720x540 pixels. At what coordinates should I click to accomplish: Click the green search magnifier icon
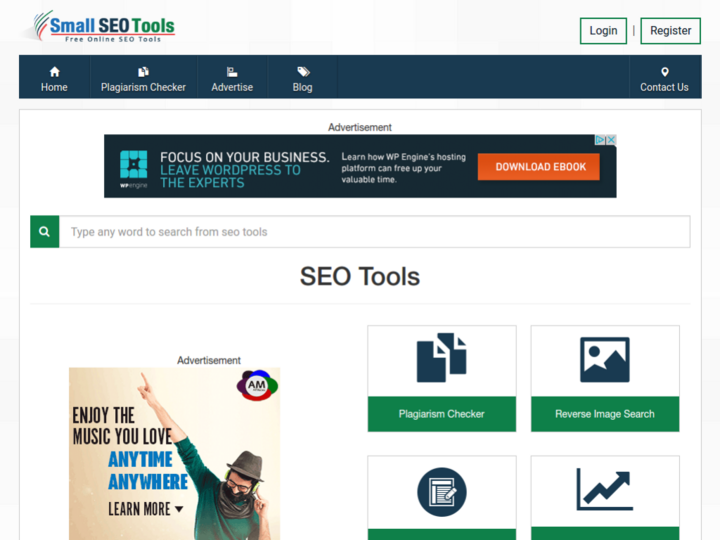click(45, 231)
